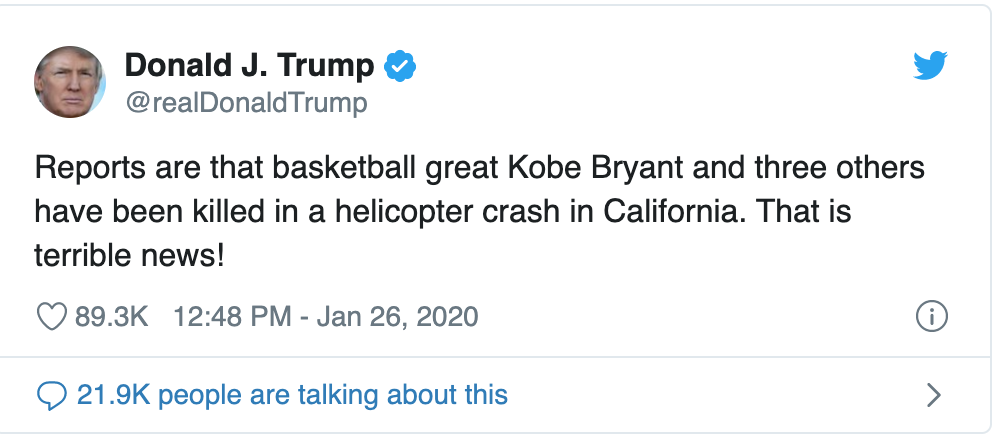
Task: Click the right chevron arrow at the bottom
Action: pyautogui.click(x=934, y=395)
